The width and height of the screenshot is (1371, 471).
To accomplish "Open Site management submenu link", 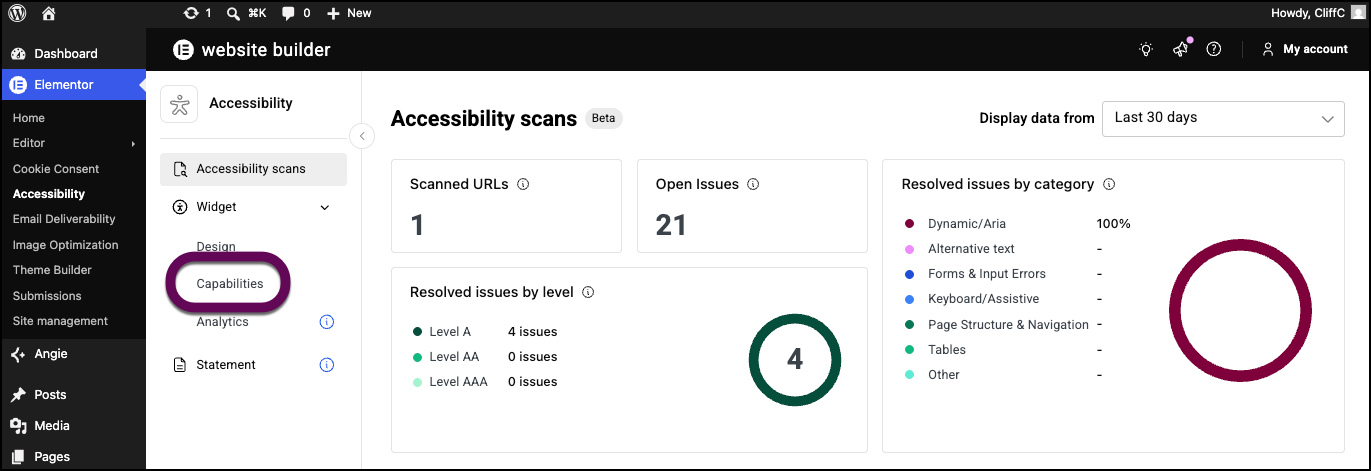I will click(x=60, y=321).
